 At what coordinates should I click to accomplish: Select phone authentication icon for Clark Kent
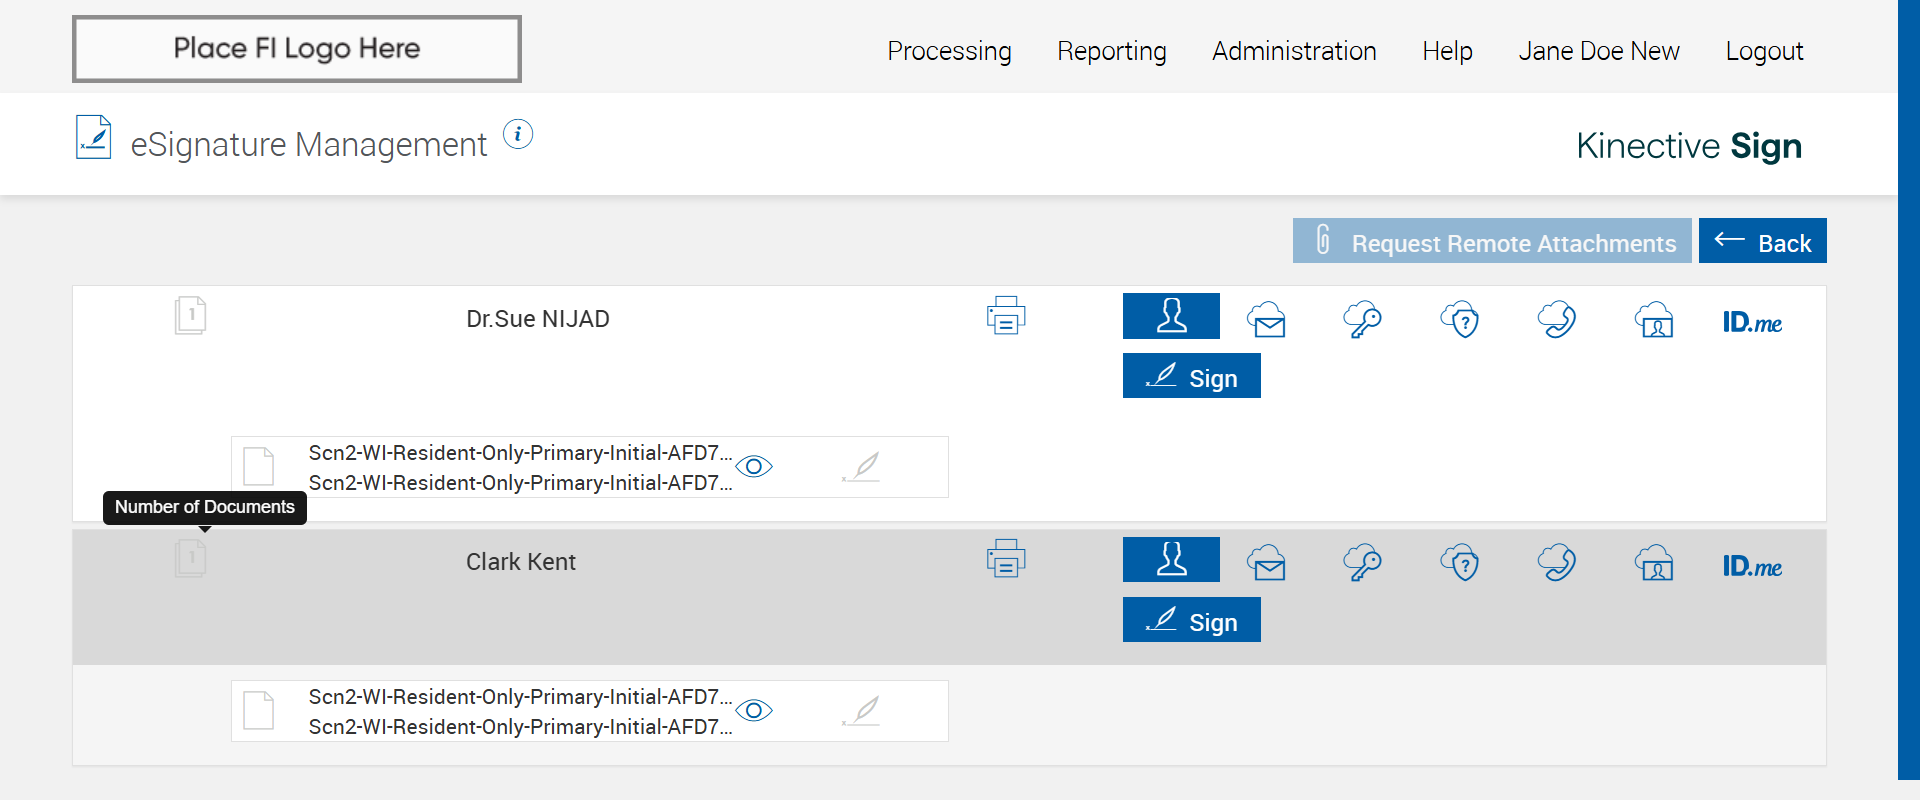1557,563
